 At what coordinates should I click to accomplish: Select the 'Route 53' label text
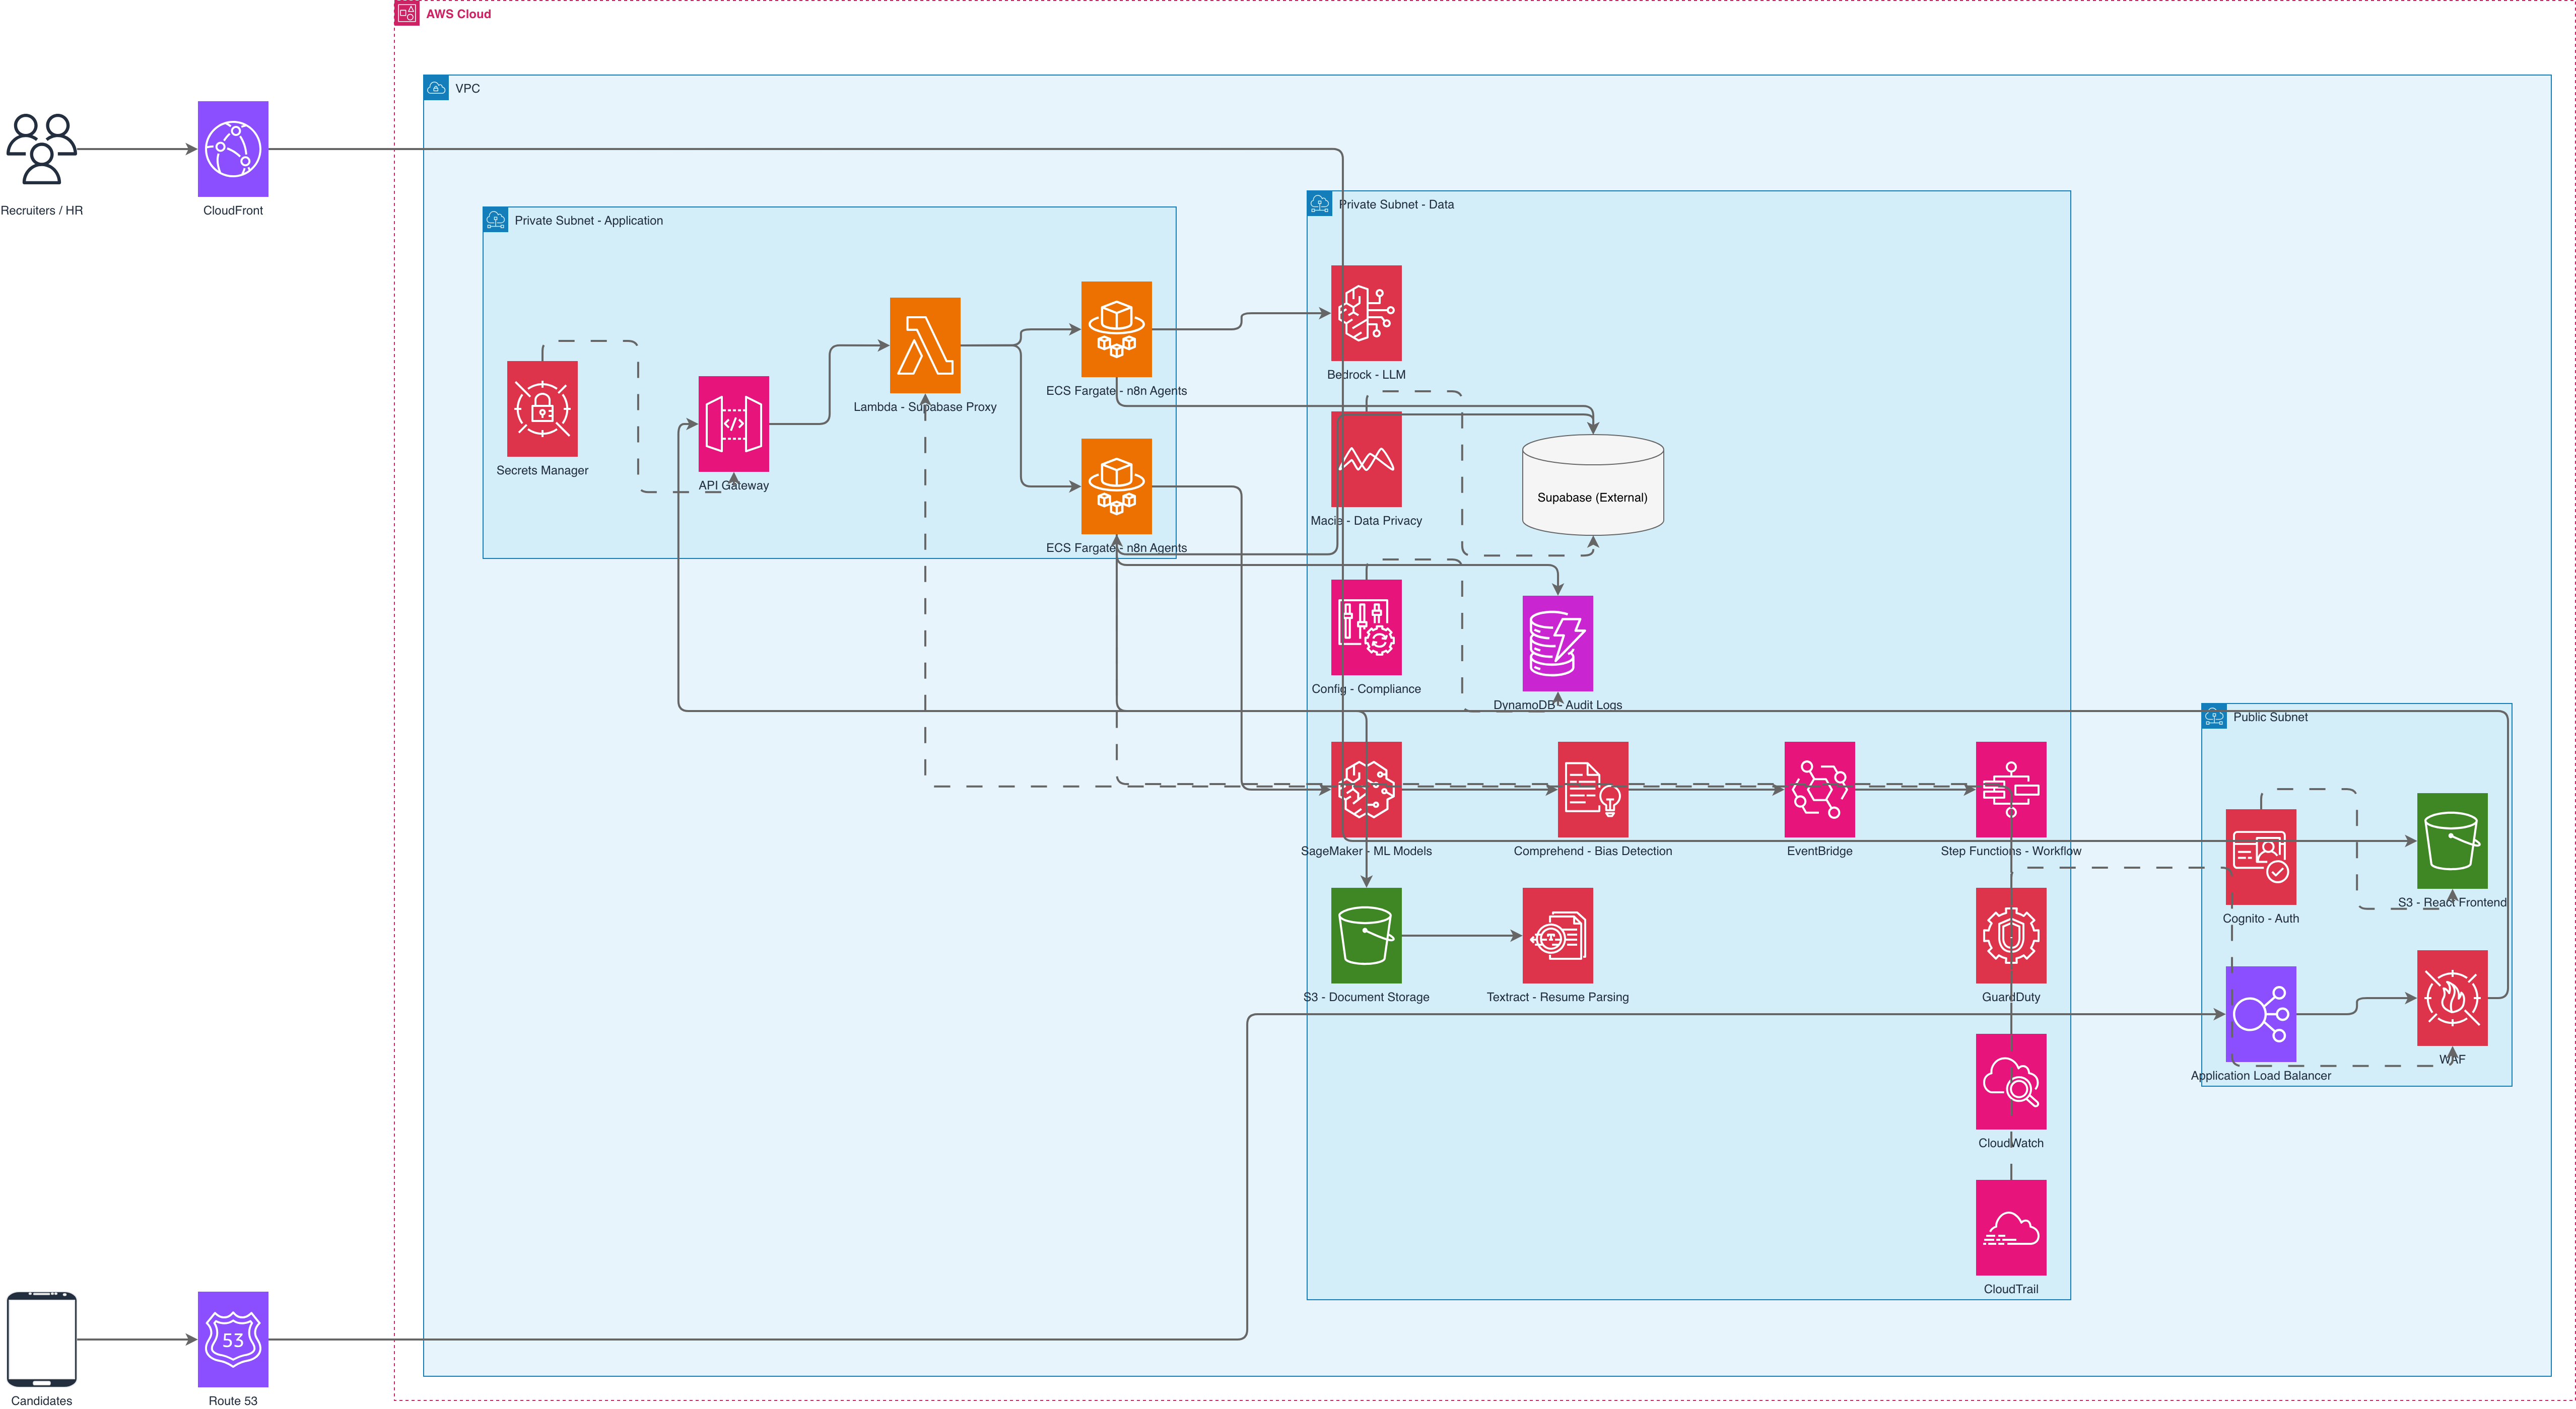pyautogui.click(x=233, y=1400)
